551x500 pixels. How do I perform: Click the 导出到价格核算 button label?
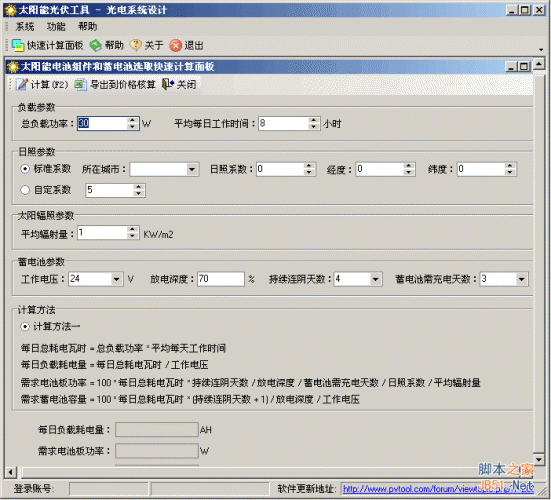[x=123, y=84]
